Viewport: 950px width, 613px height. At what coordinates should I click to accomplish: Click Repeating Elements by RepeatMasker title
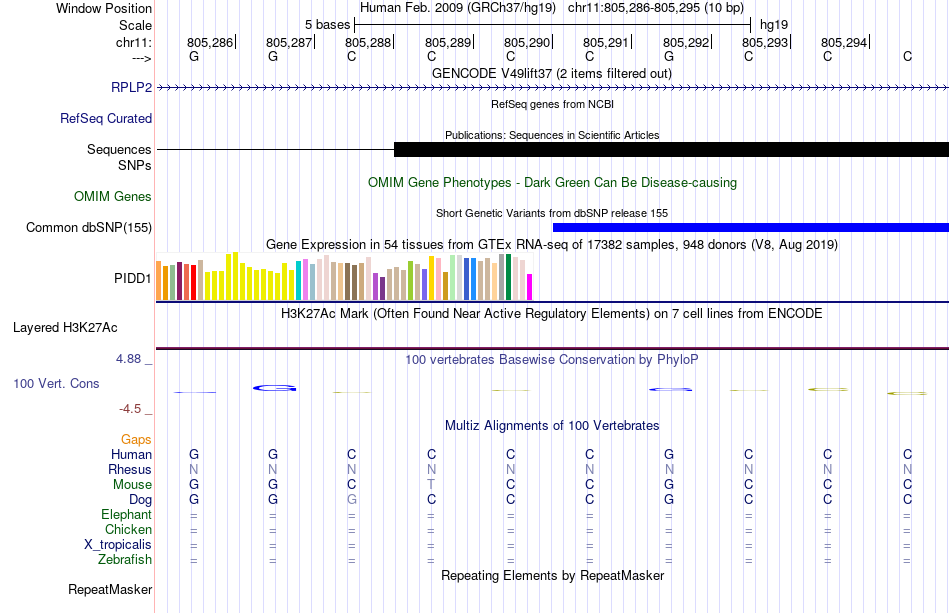[x=552, y=575]
